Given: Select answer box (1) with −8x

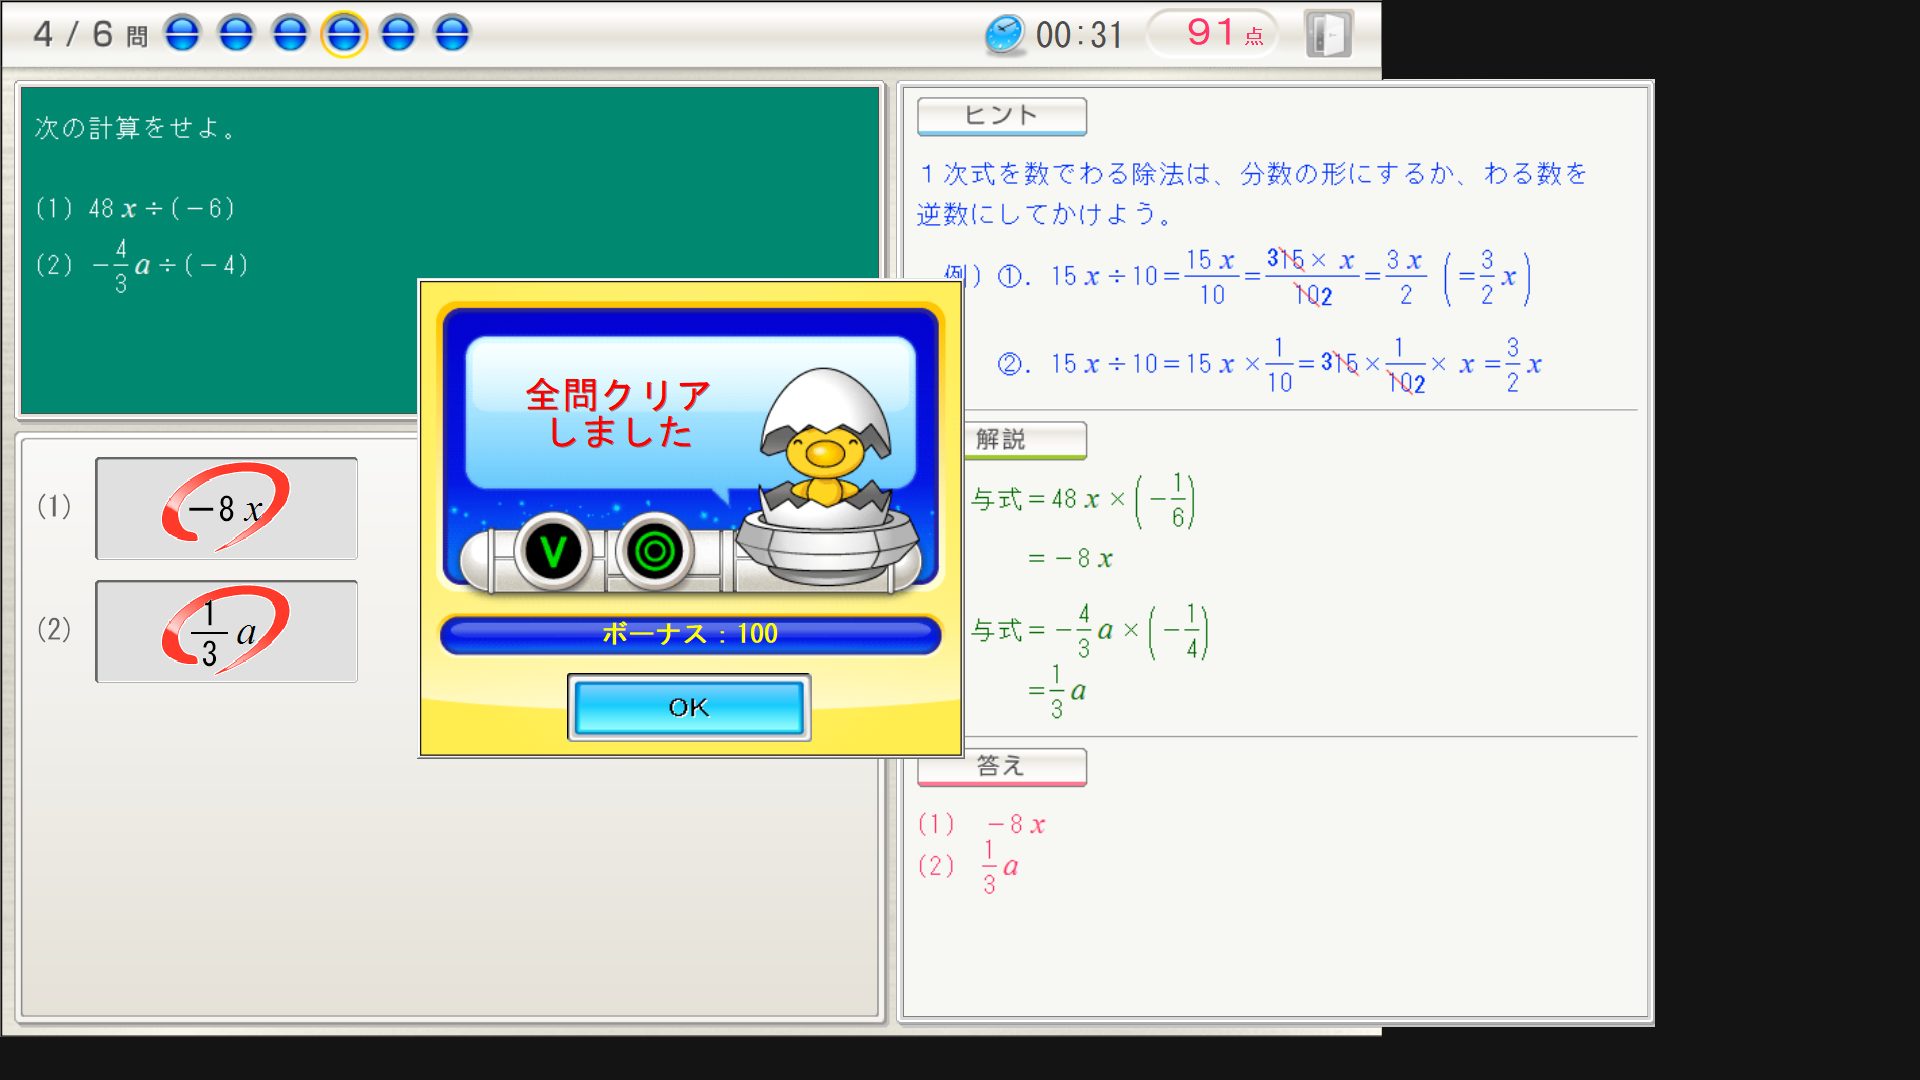Looking at the screenshot, I should (226, 508).
